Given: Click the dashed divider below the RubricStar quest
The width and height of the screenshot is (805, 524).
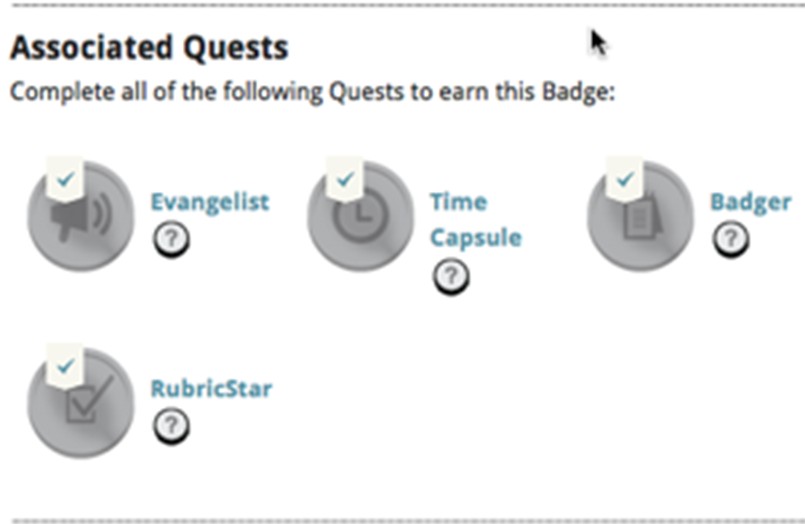Looking at the screenshot, I should [400, 518].
